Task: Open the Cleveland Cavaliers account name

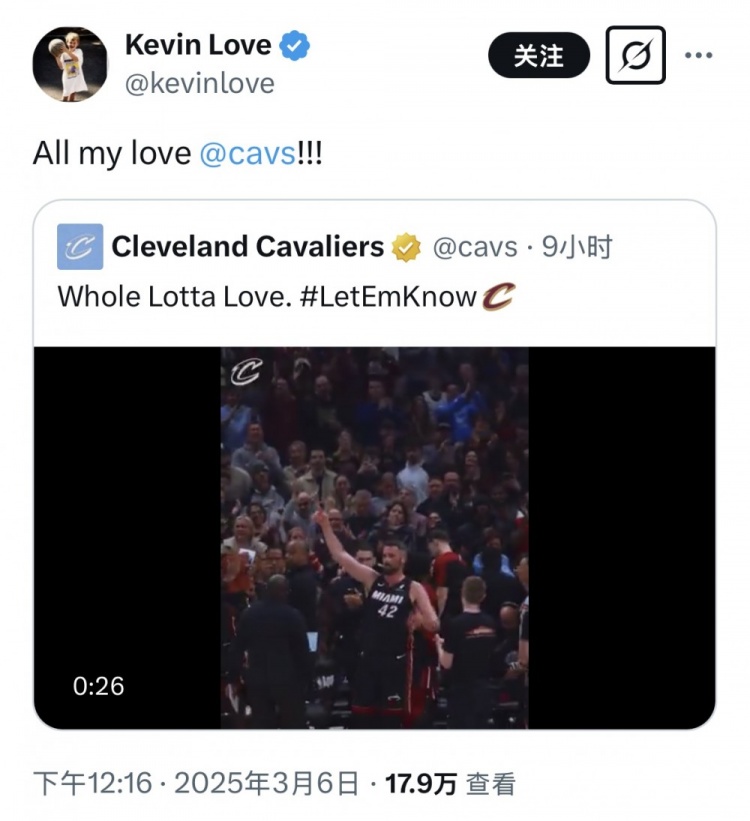Action: 248,247
